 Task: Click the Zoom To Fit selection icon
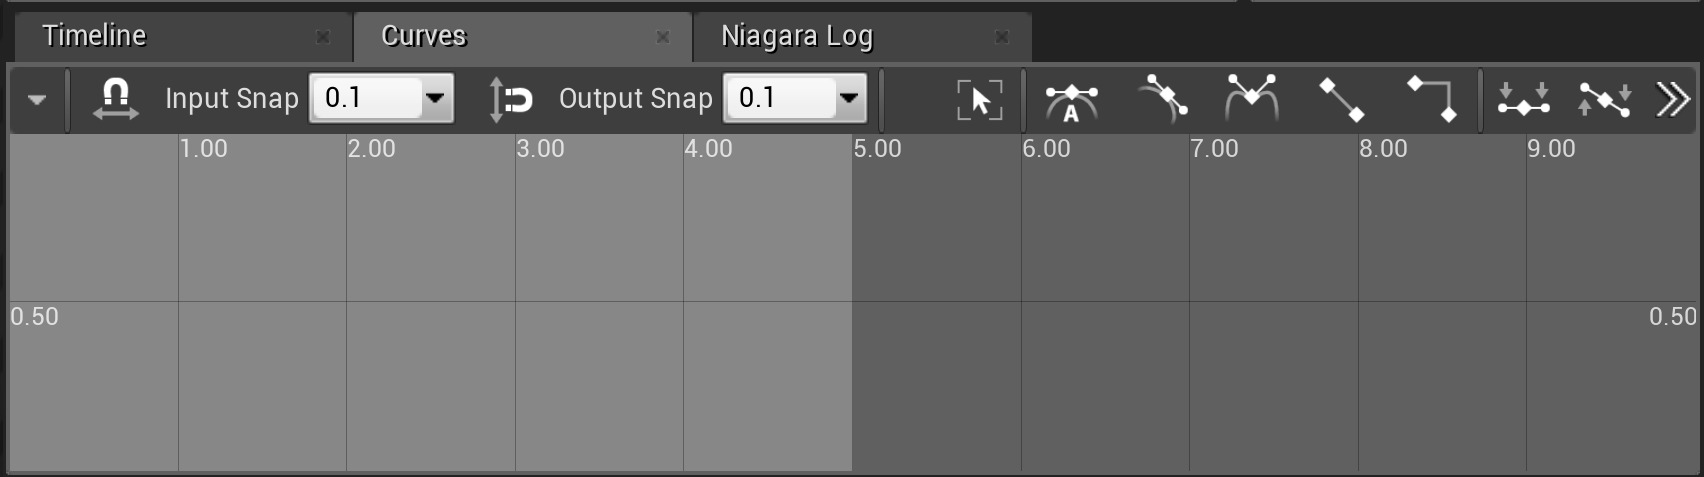(x=979, y=99)
